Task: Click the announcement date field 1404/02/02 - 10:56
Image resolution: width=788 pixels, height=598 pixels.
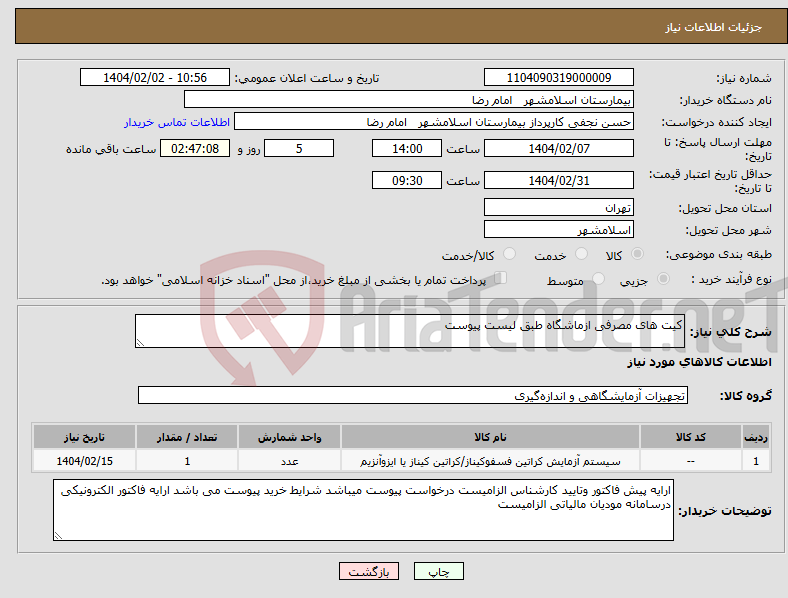Action: tap(155, 77)
